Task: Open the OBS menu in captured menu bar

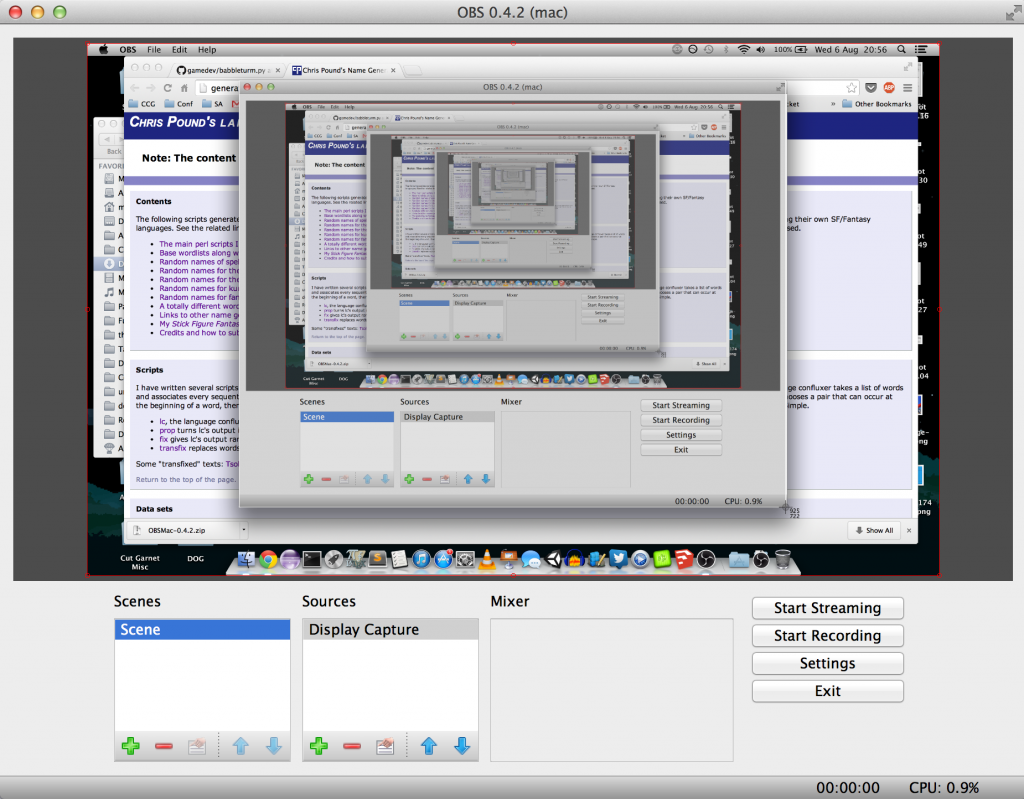Action: pos(128,50)
